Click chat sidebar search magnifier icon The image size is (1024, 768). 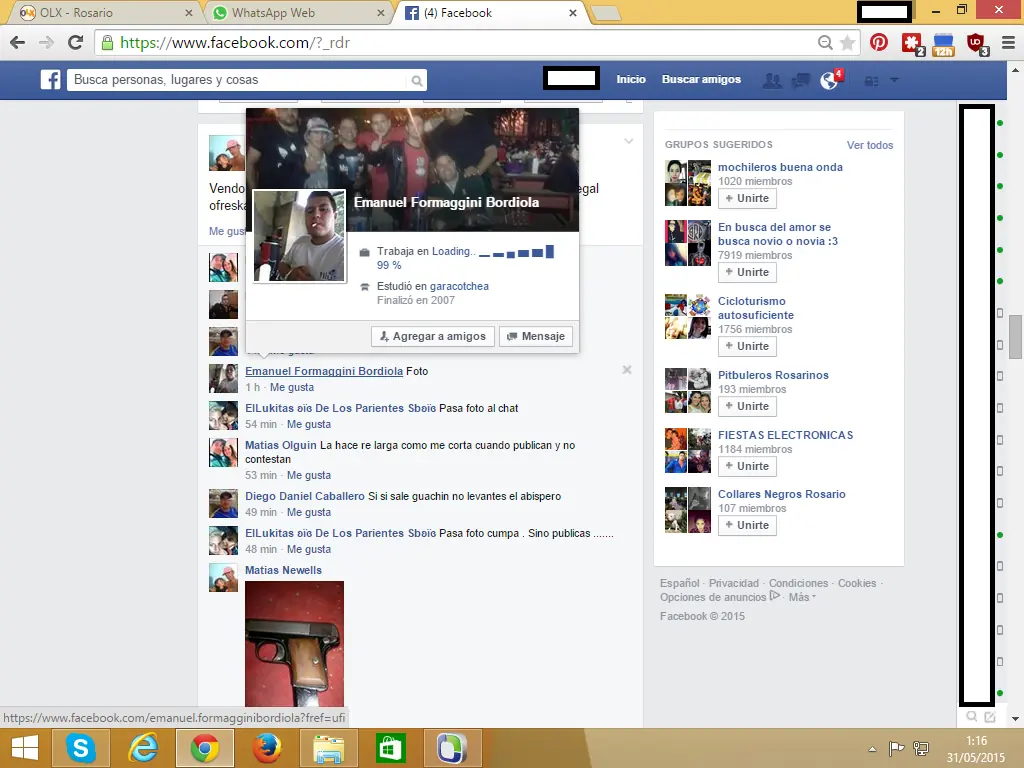972,716
